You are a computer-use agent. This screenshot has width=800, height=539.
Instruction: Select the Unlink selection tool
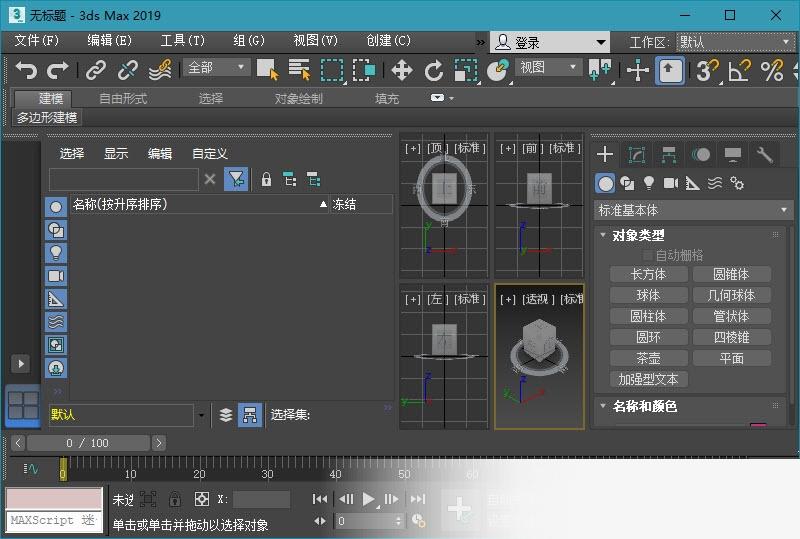(128, 70)
